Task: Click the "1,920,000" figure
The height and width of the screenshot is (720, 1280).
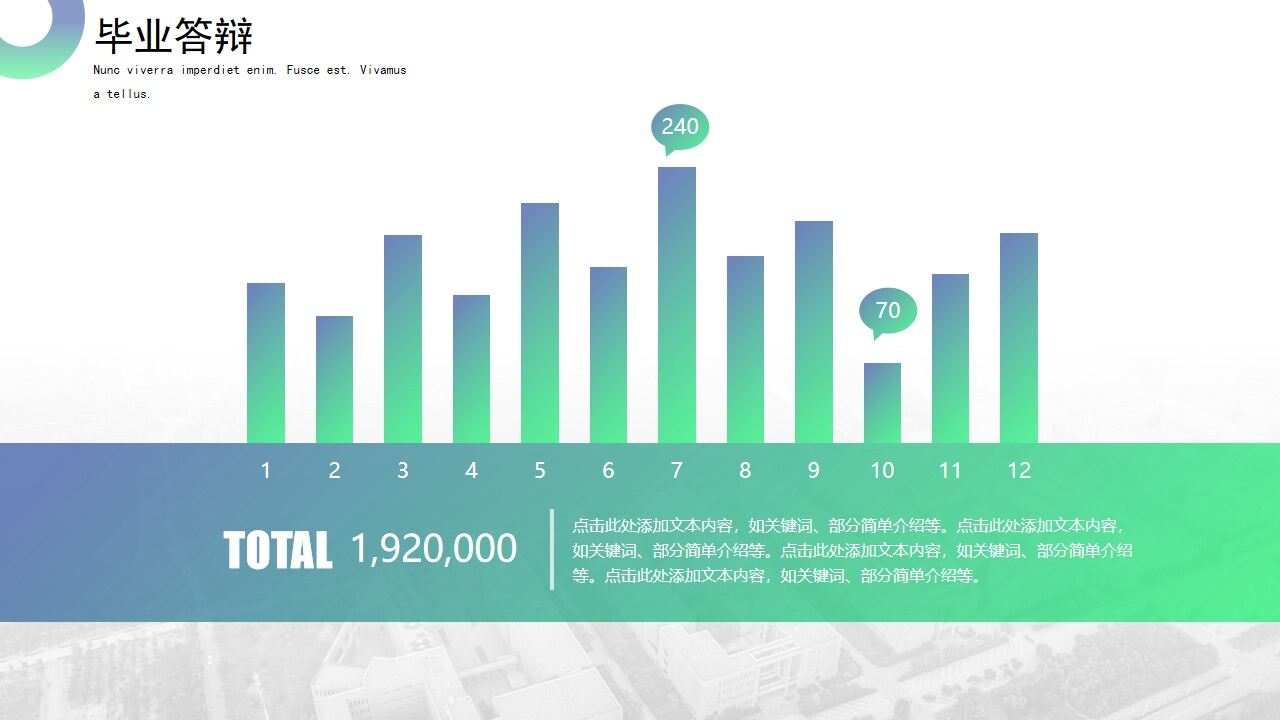Action: pyautogui.click(x=434, y=548)
